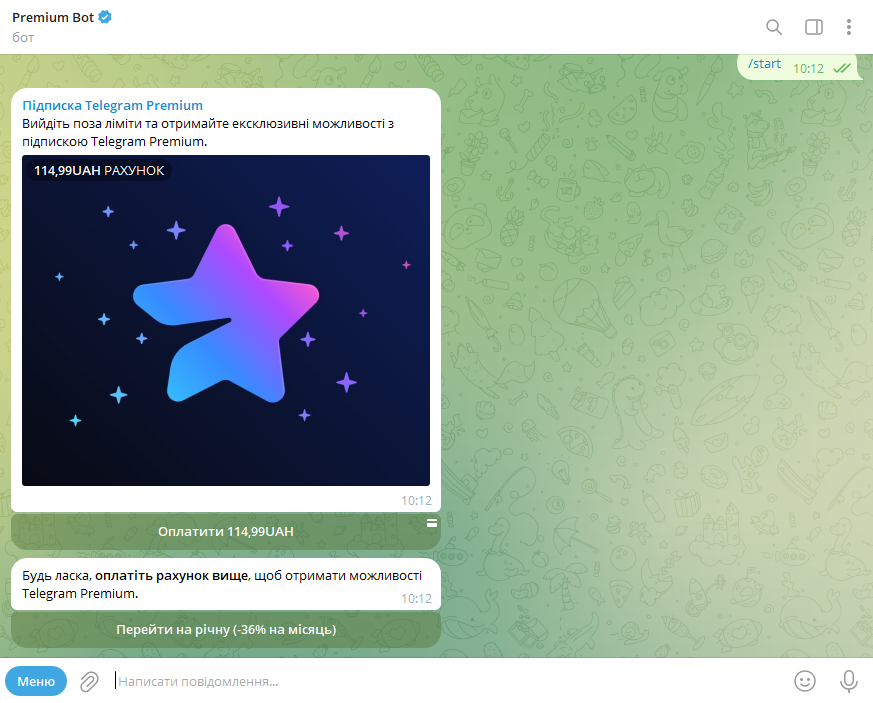Open the blue Меню bot menu button
The width and height of the screenshot is (873, 703).
36,681
